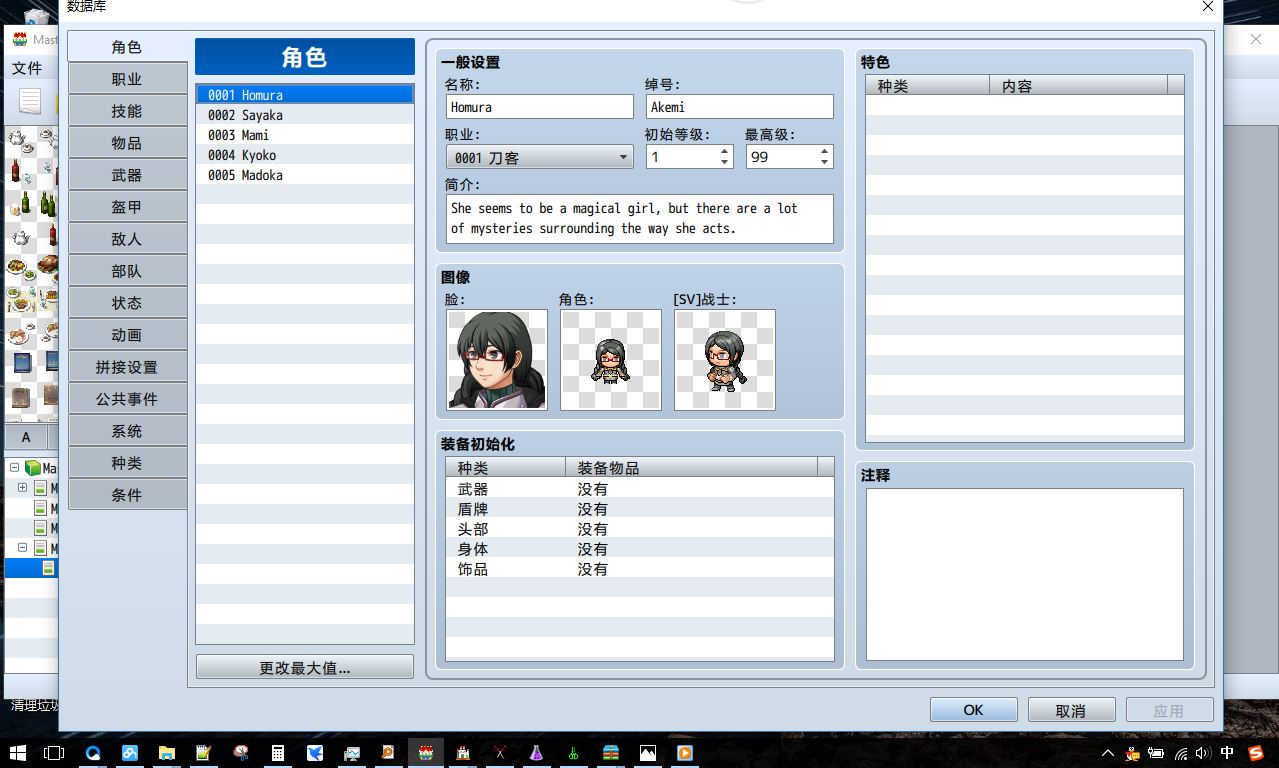Screen dimensions: 1279x768
Task: Click the 更改最大值... button
Action: pyautogui.click(x=305, y=667)
